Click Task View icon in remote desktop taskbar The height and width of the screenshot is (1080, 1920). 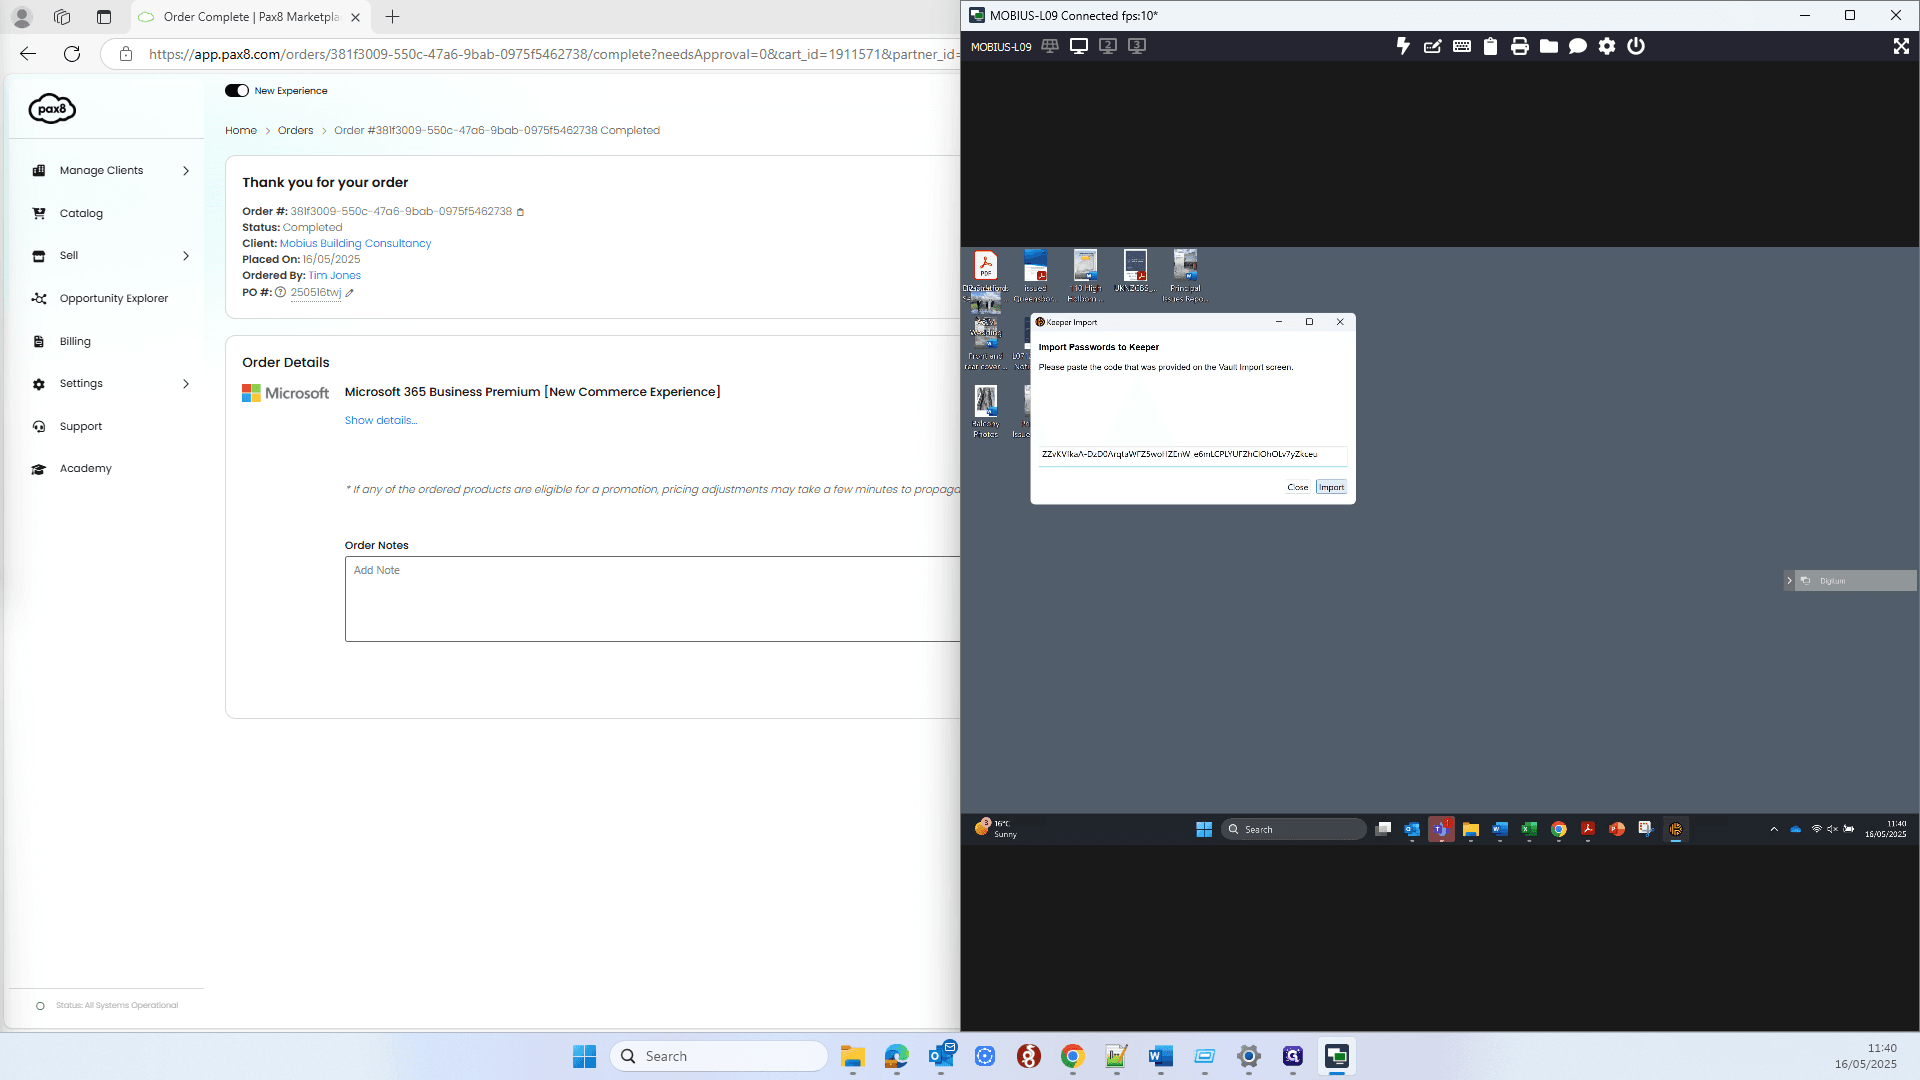click(x=1383, y=829)
